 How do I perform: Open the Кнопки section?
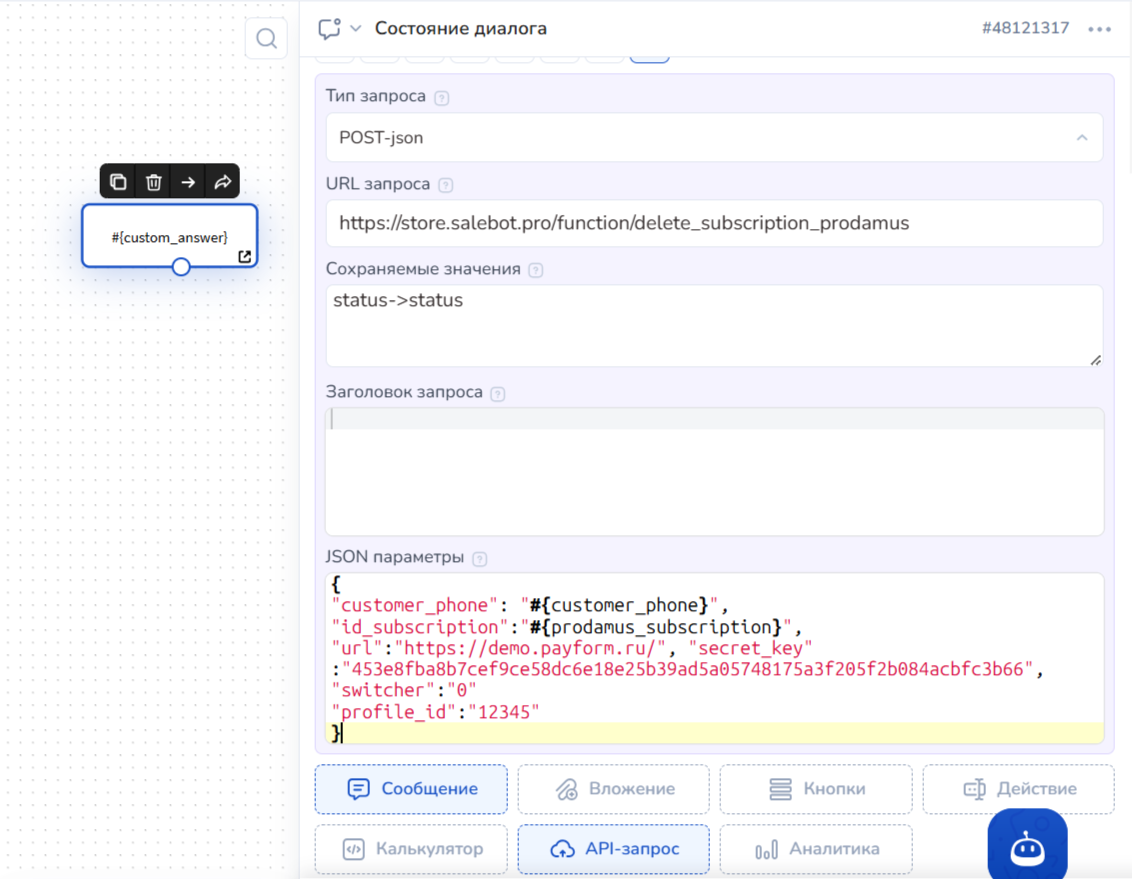[815, 789]
